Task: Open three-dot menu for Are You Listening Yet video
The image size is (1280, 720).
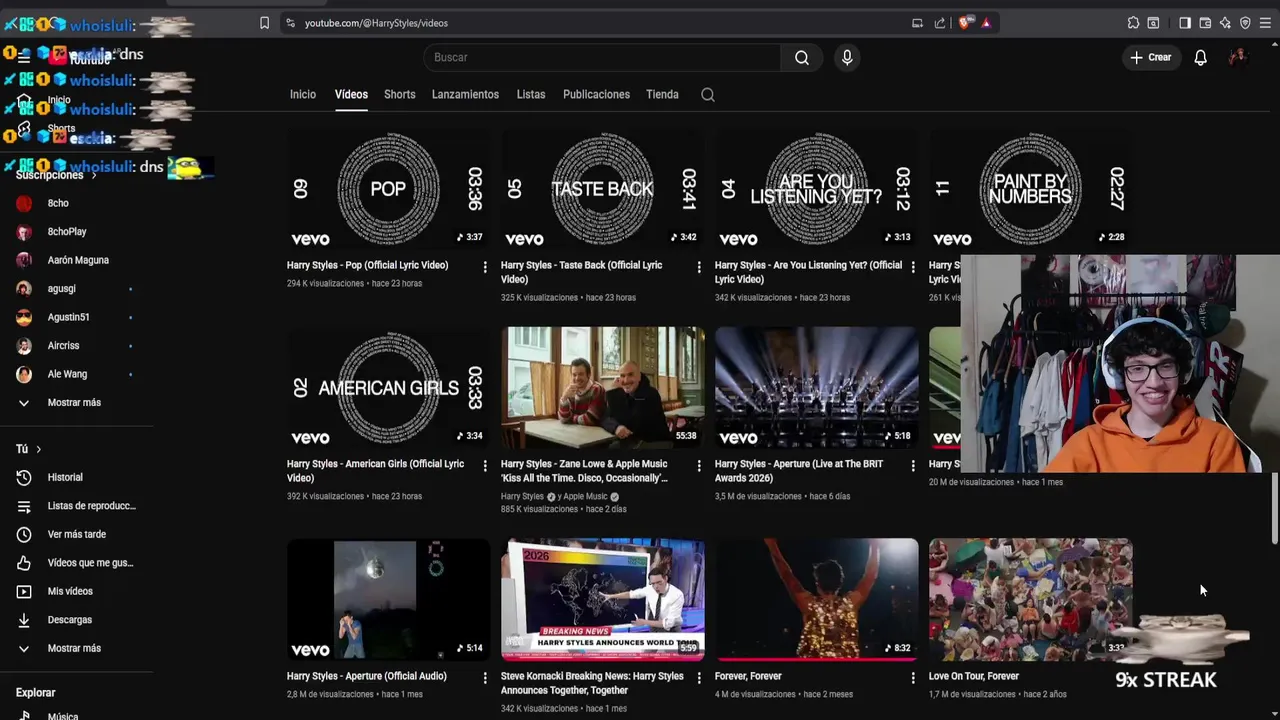Action: click(913, 267)
